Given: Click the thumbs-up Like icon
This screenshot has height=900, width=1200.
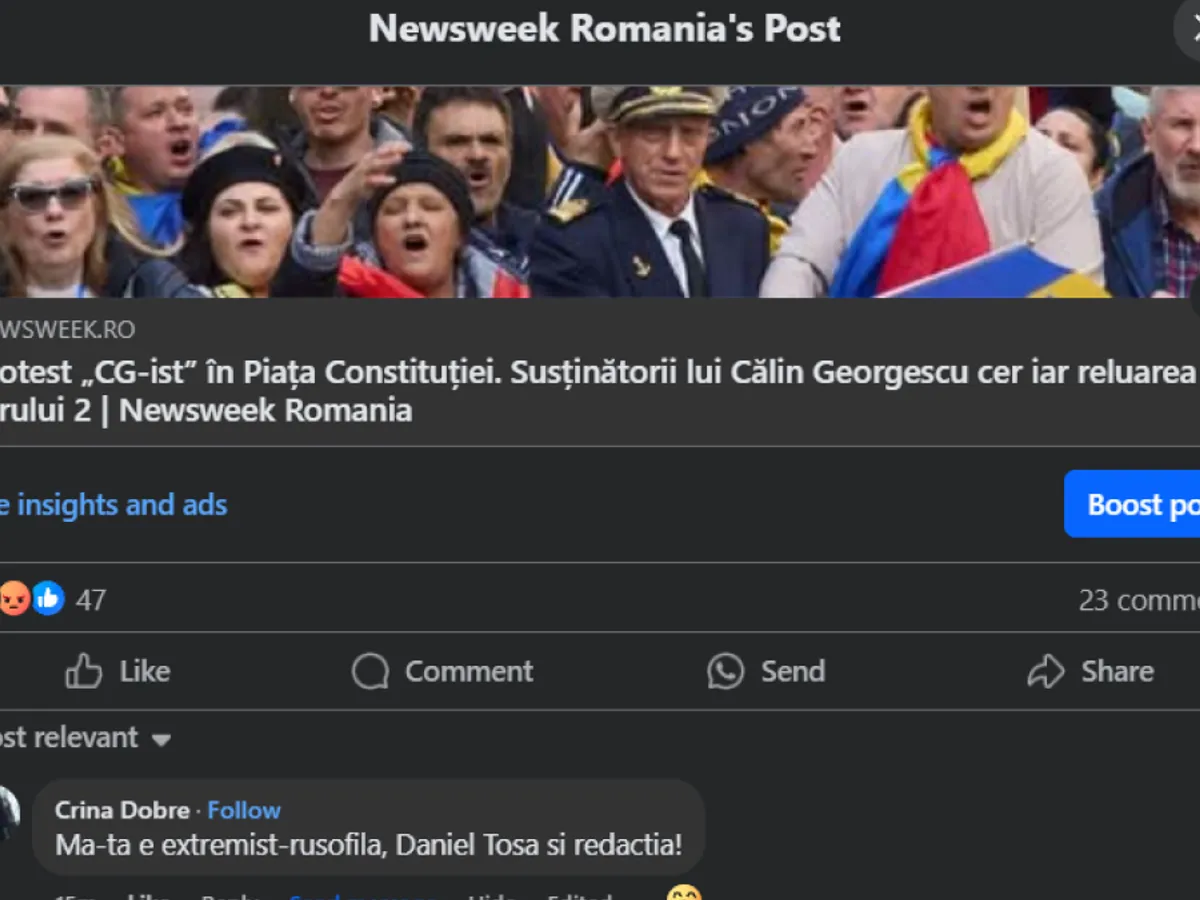Looking at the screenshot, I should pos(84,671).
